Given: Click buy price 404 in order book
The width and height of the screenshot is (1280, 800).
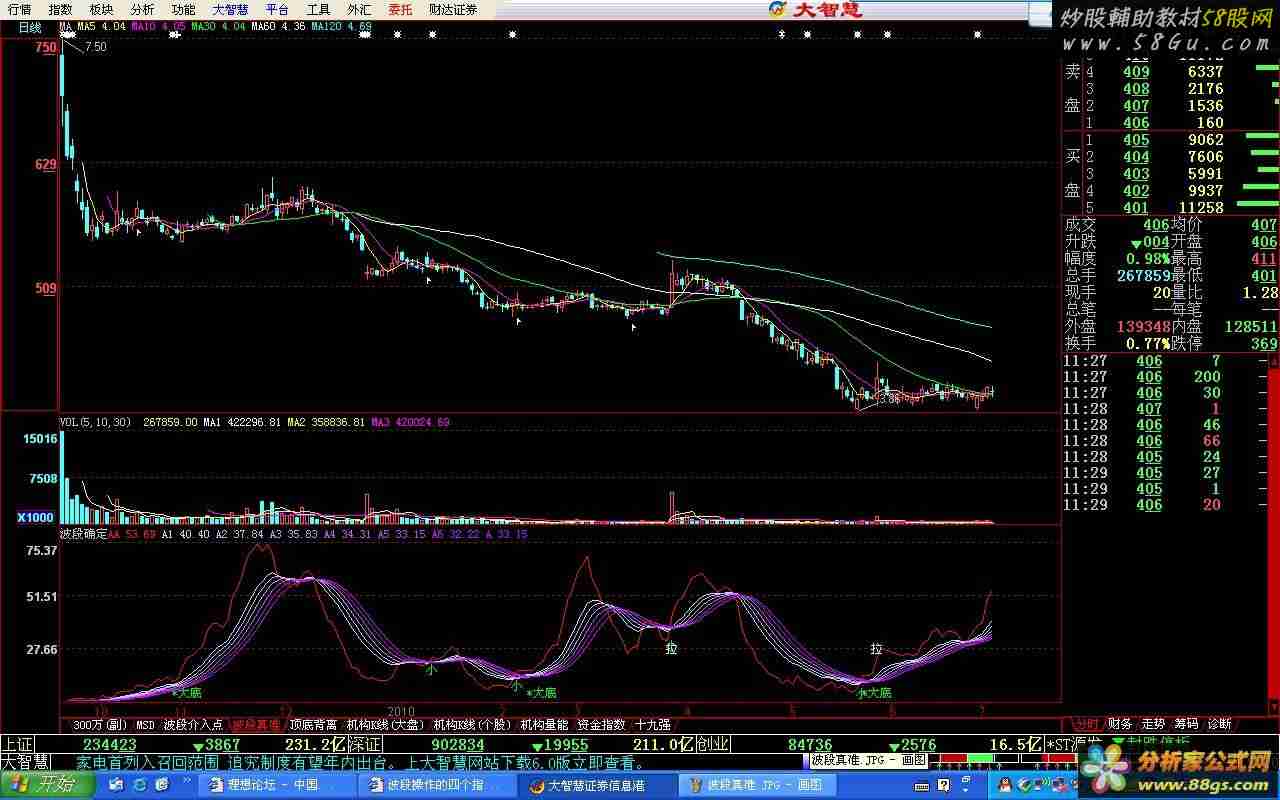Looking at the screenshot, I should [x=1136, y=157].
